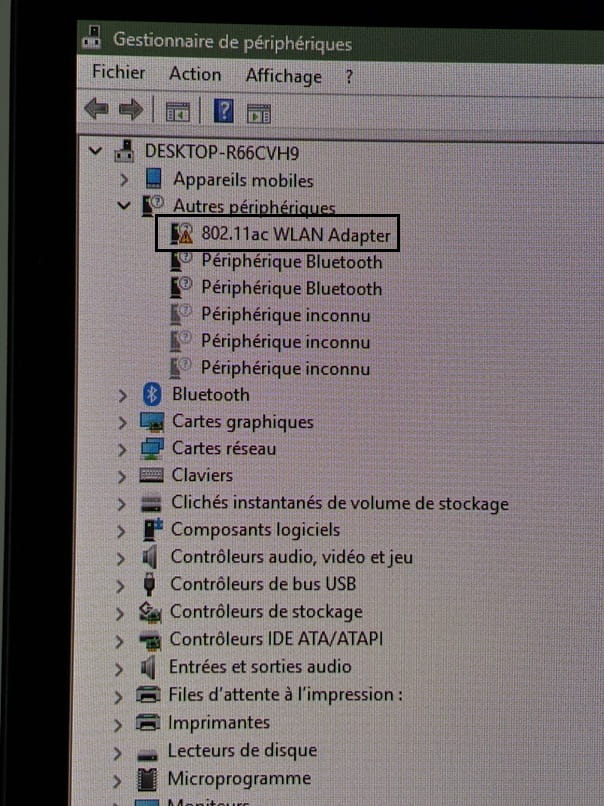Click the Autres périphériques question-mark icon
The image size is (604, 806).
152,205
